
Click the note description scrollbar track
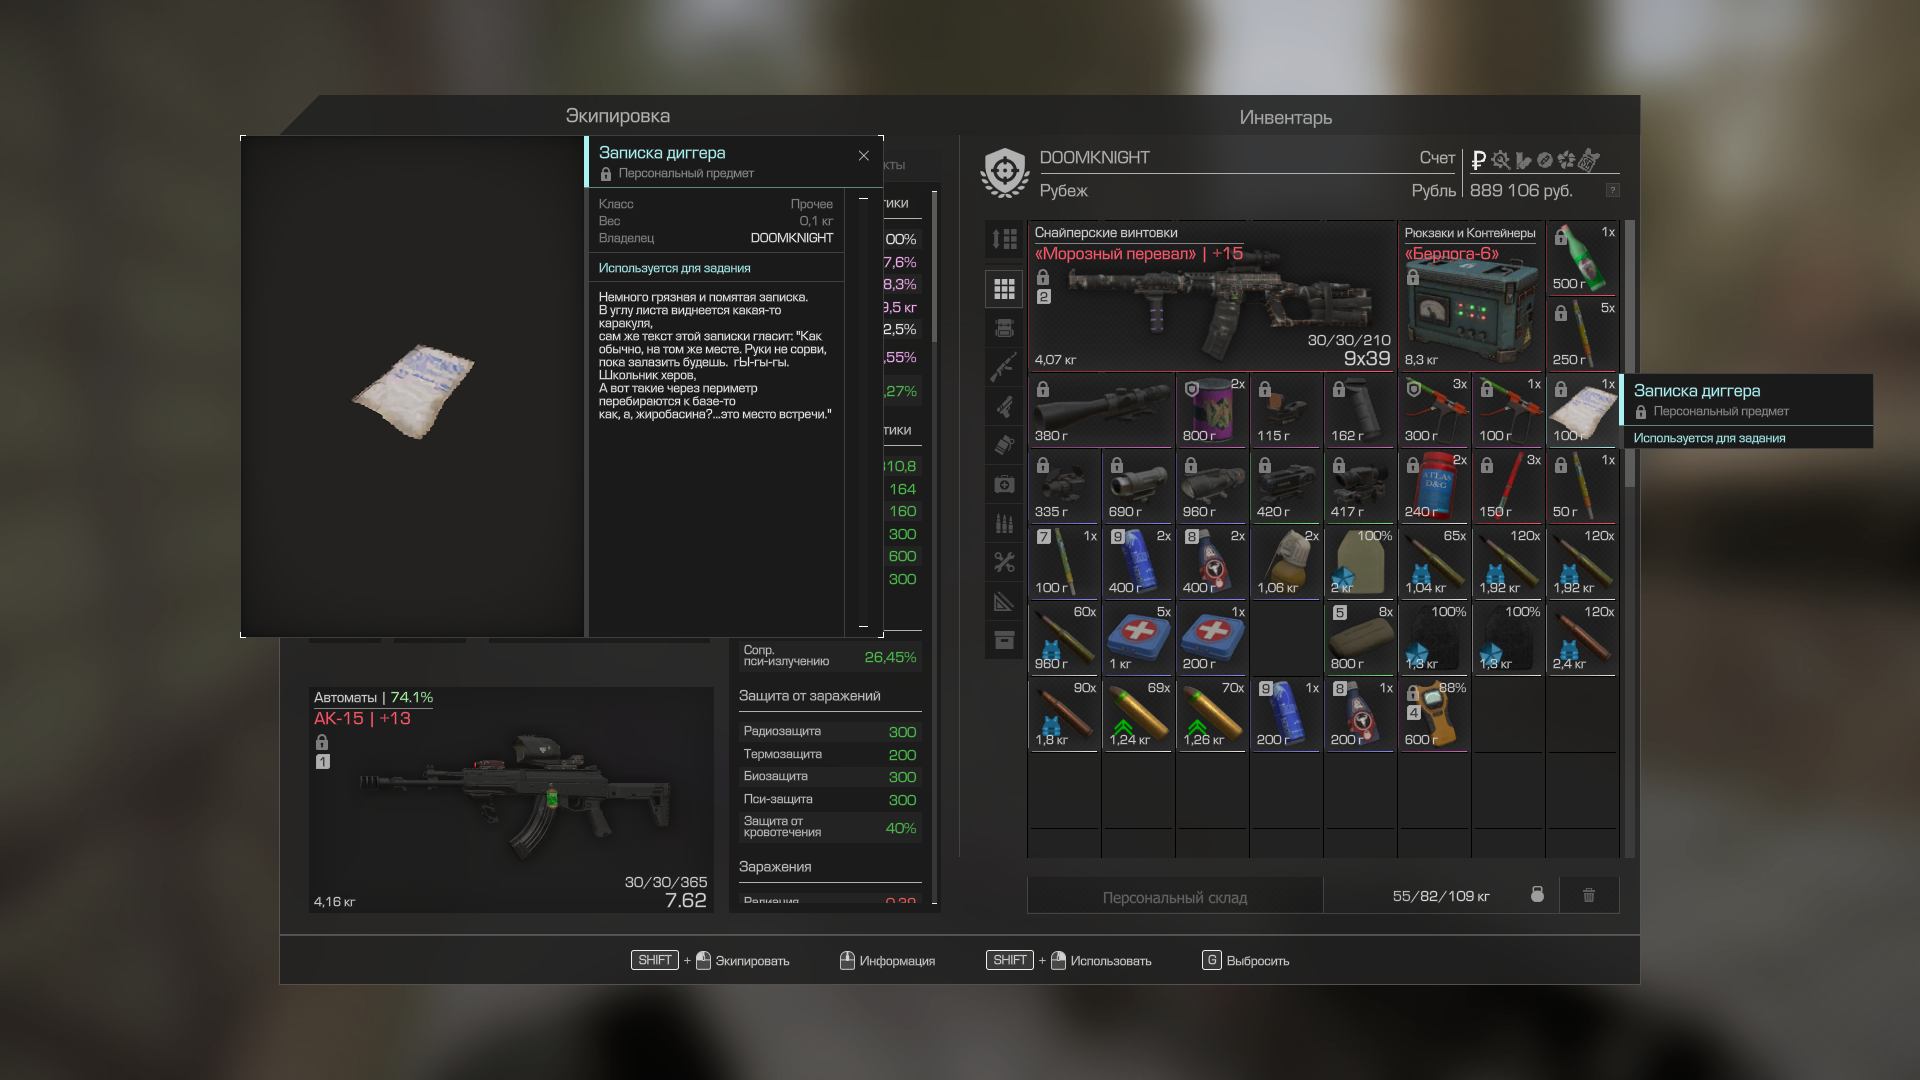pyautogui.click(x=863, y=412)
